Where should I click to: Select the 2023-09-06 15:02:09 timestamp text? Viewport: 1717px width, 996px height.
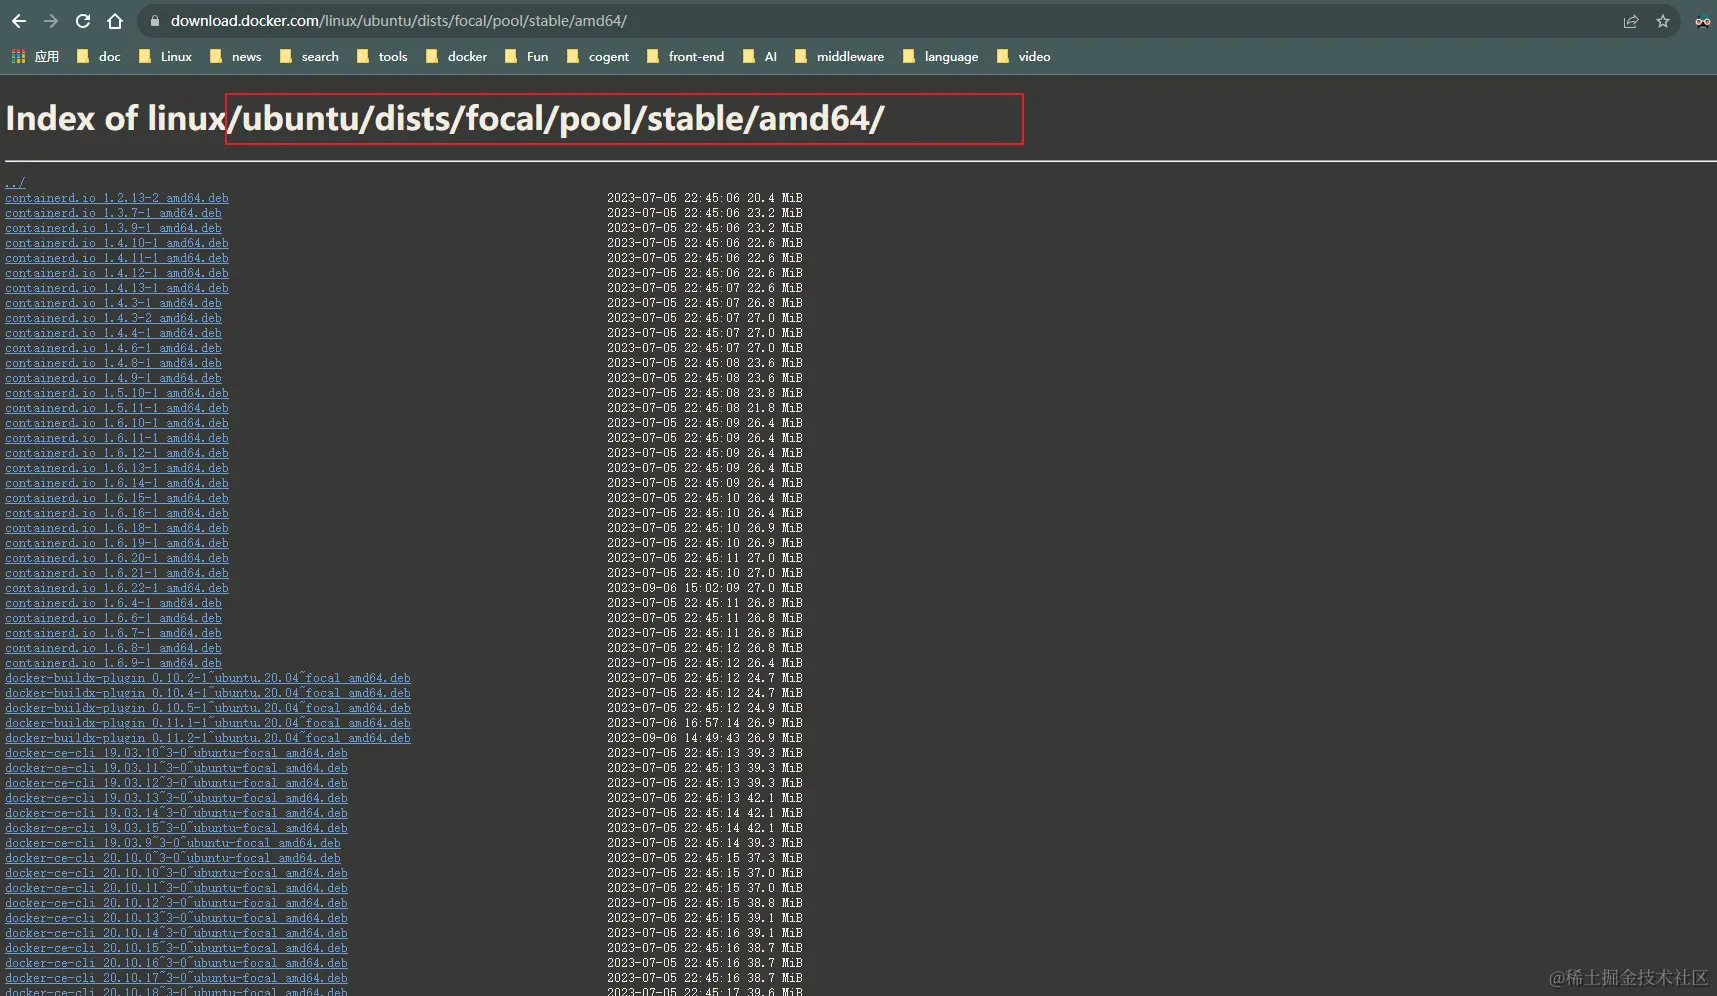pyautogui.click(x=673, y=588)
